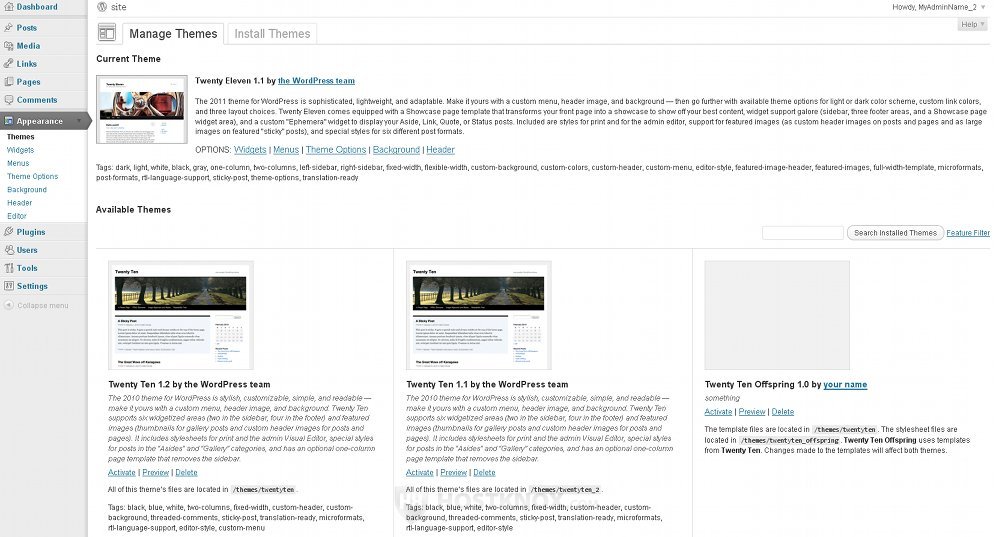
Task: Click the Settings sliders icon
Action: (9, 286)
